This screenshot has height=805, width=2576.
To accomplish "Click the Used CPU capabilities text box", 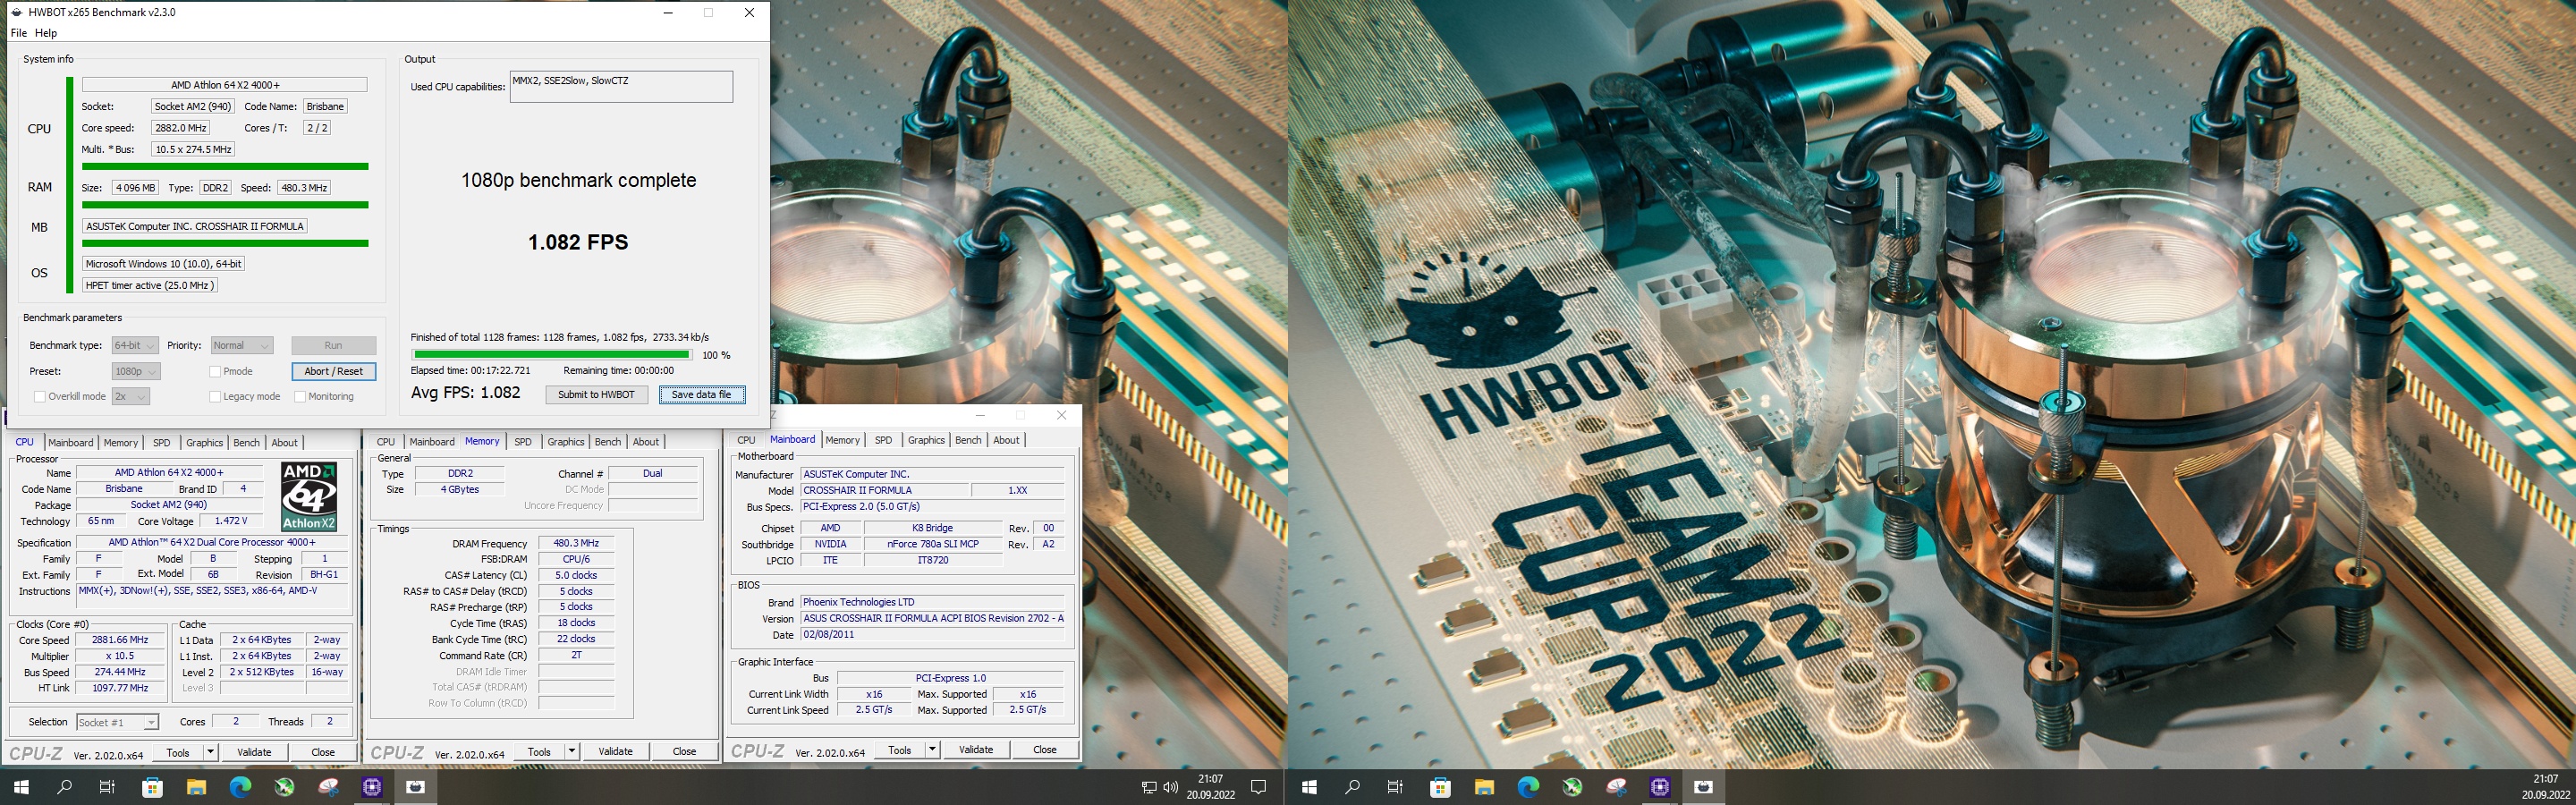I will tap(621, 86).
